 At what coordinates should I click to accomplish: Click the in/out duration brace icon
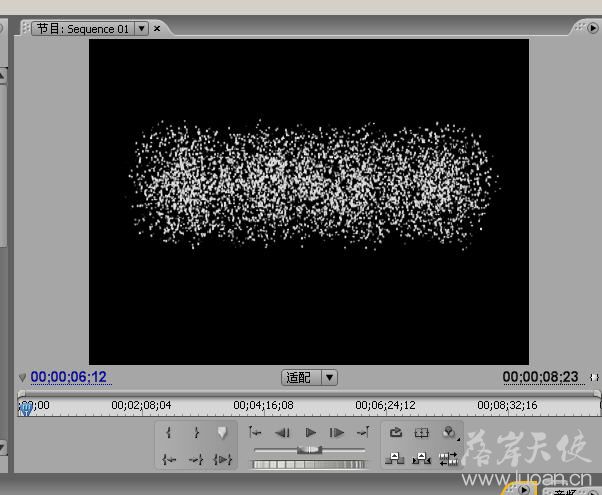(x=594, y=377)
